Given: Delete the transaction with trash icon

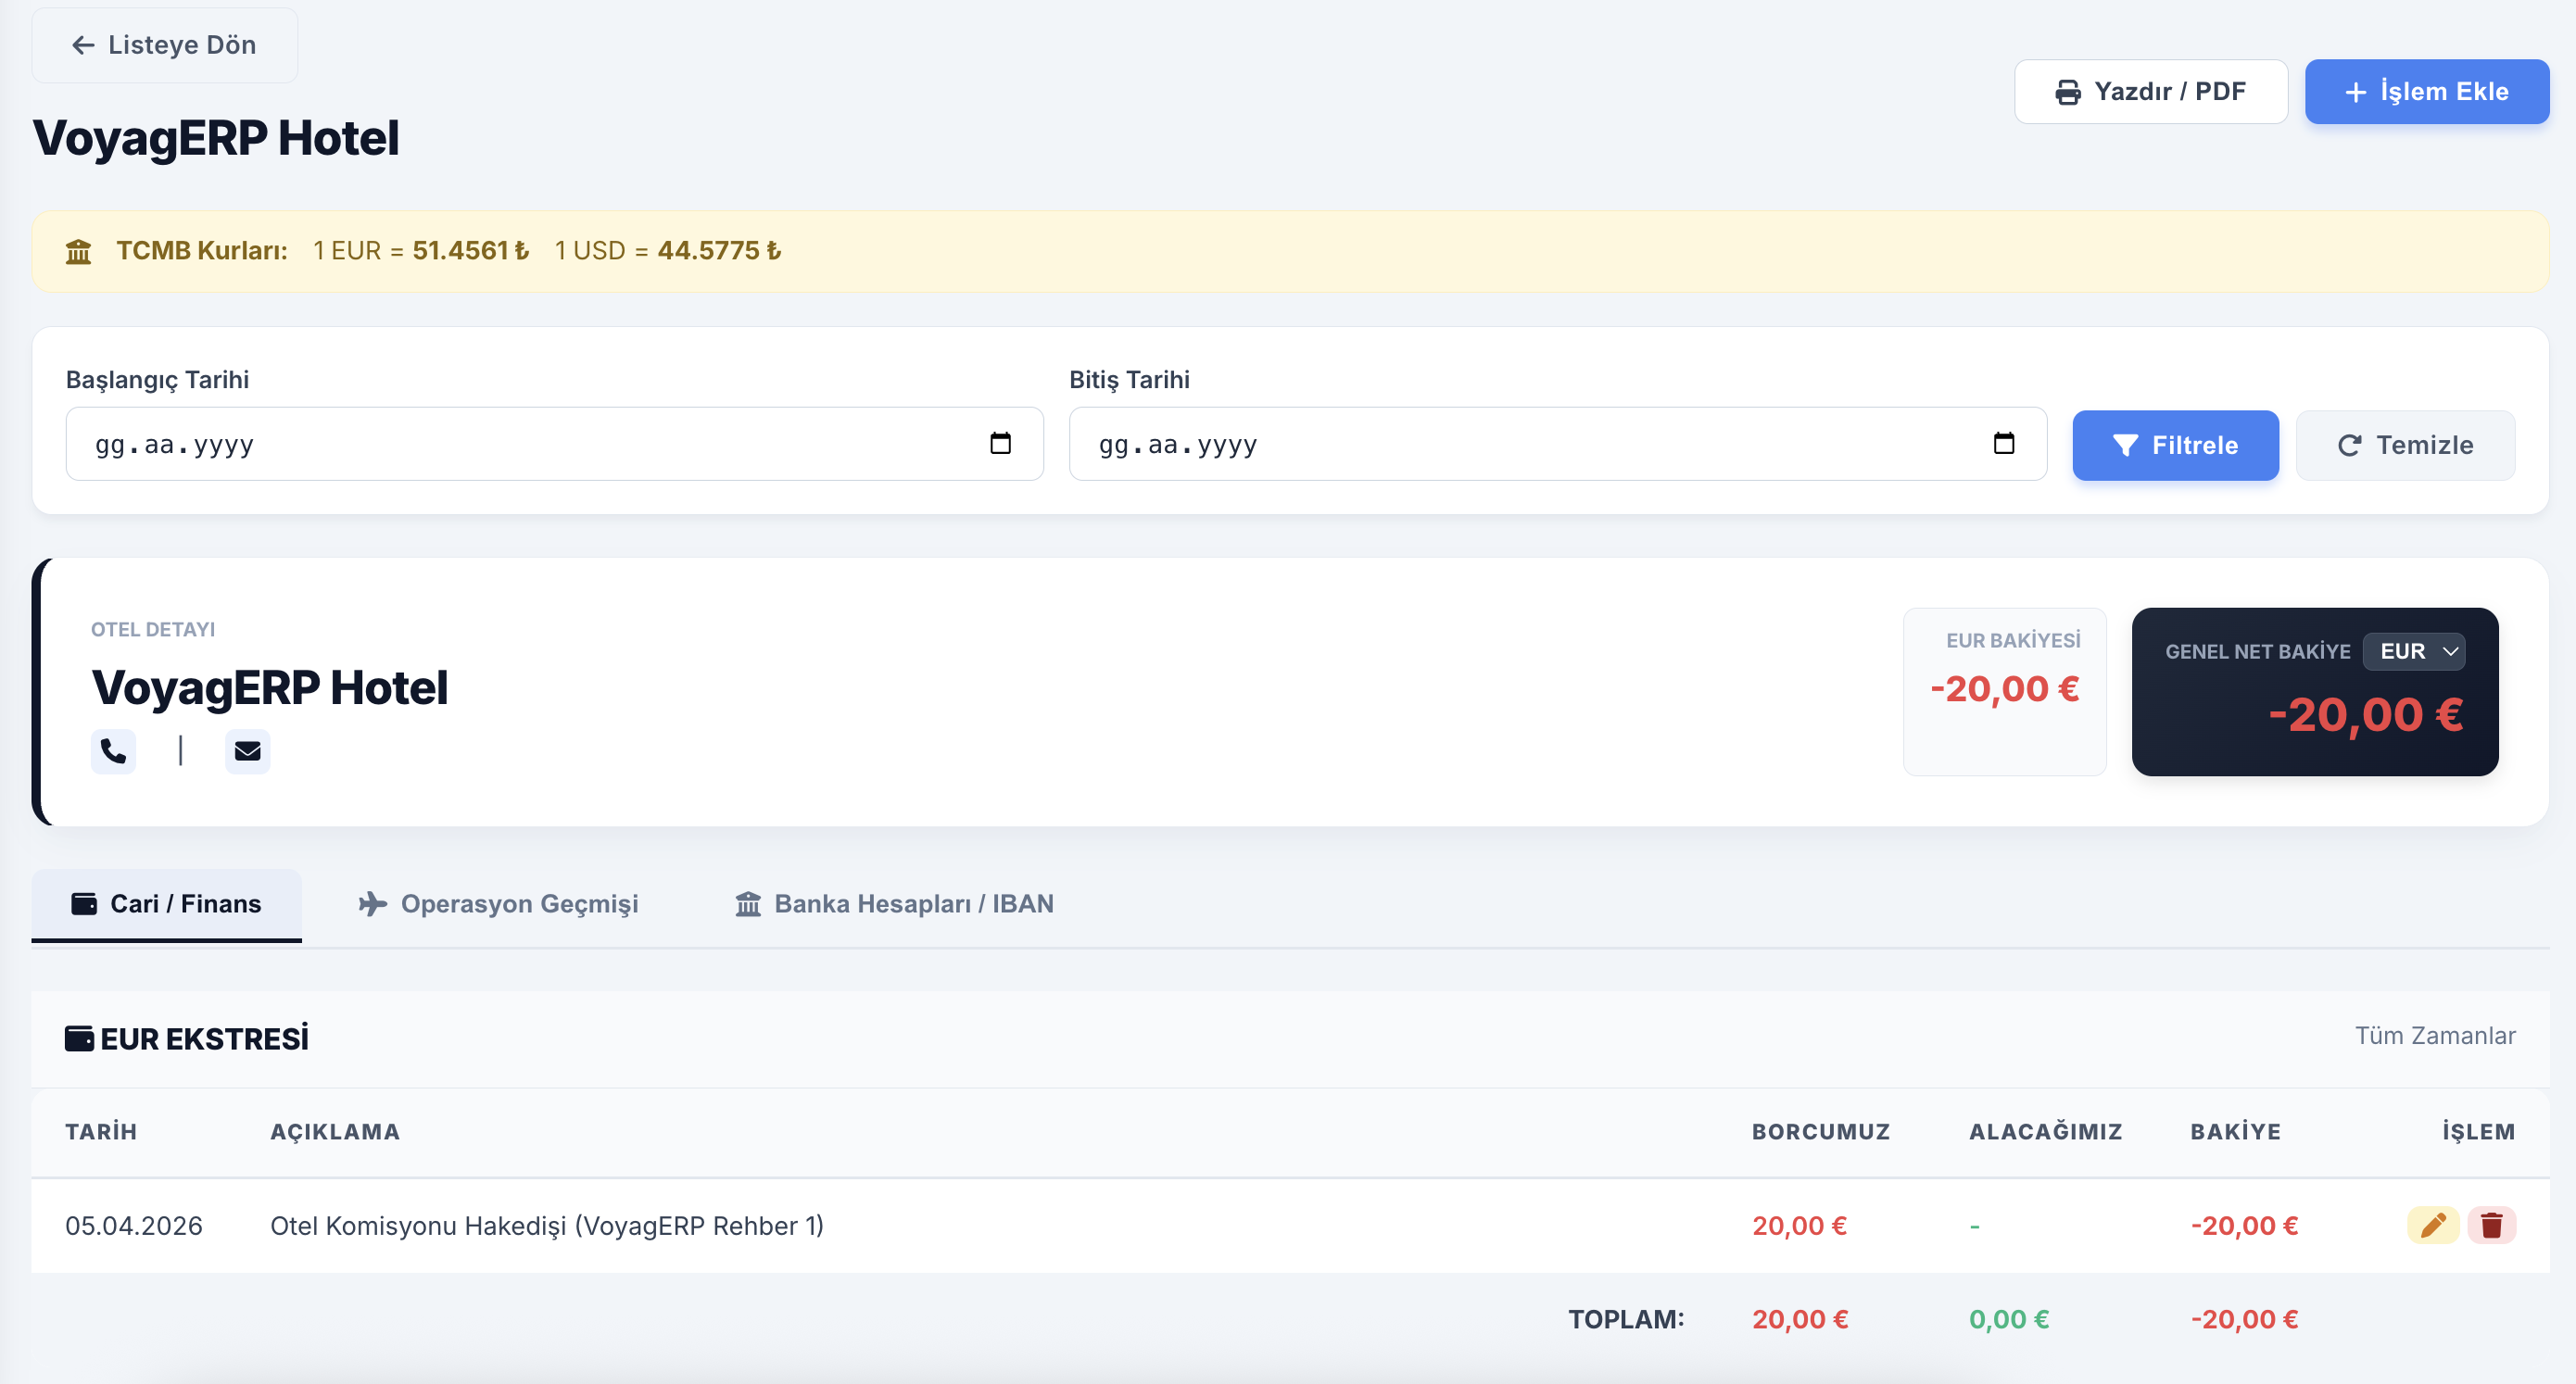Looking at the screenshot, I should click(x=2491, y=1225).
